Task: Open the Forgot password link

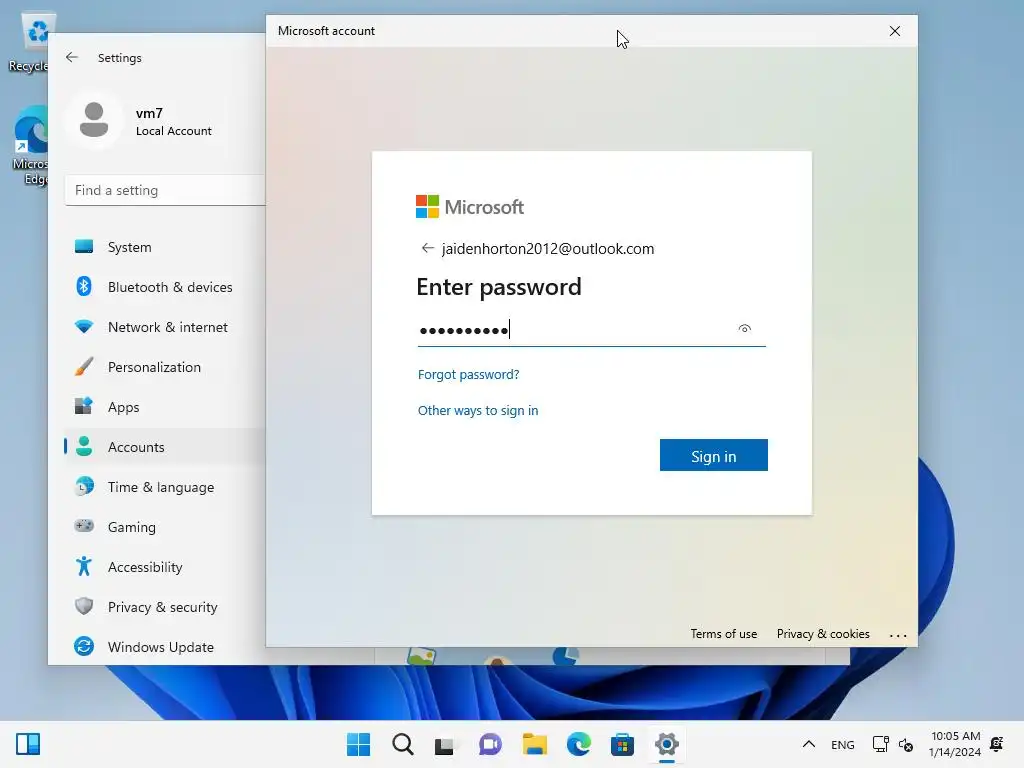Action: pos(468,374)
